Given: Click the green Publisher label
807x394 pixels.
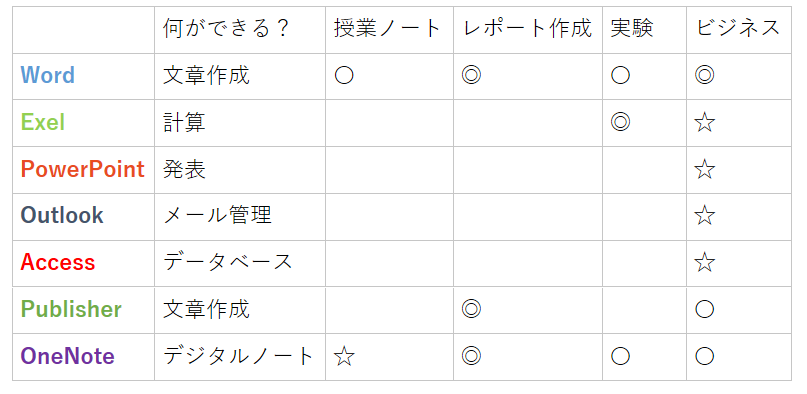Looking at the screenshot, I should click(71, 309).
